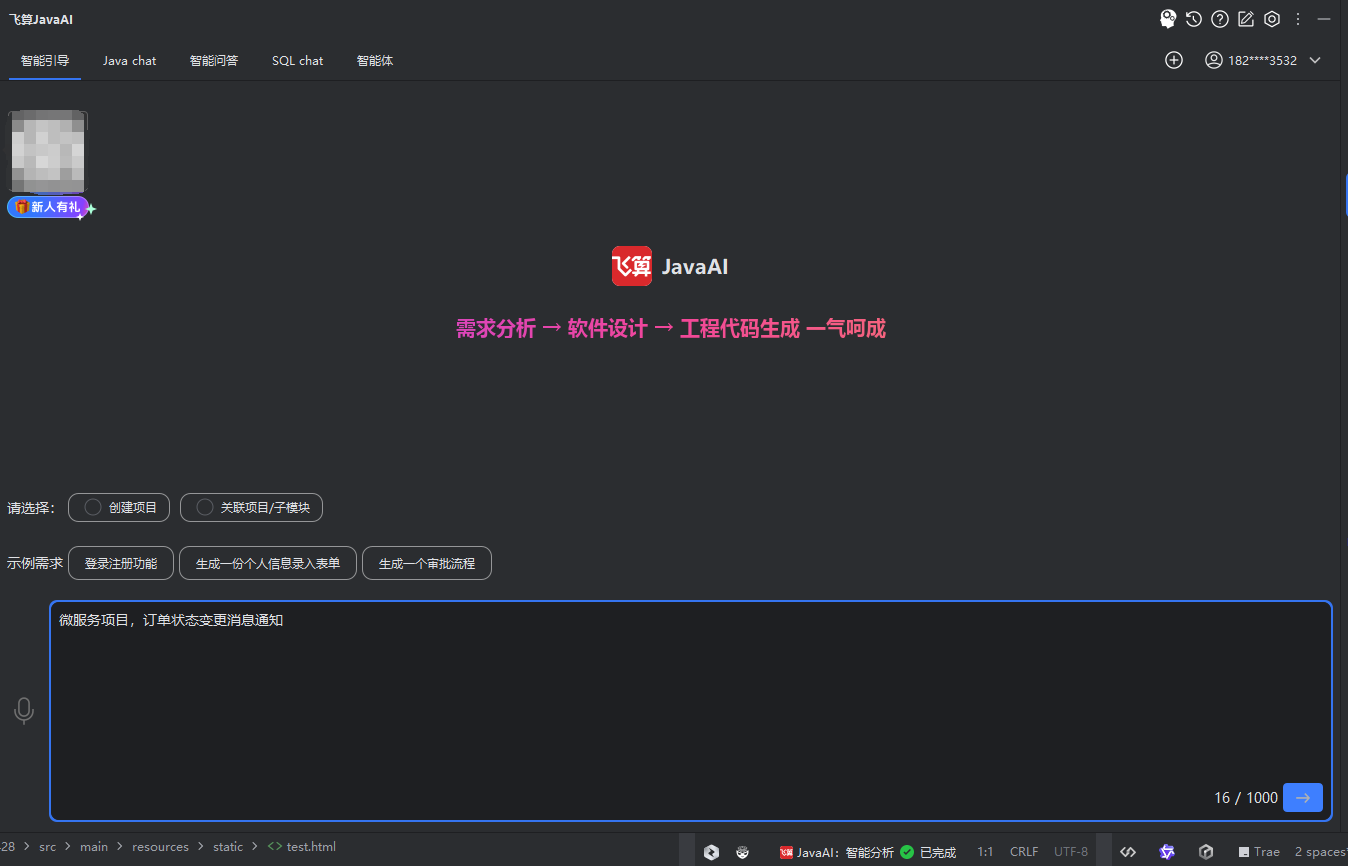This screenshot has width=1348, height=866.
Task: Click the 1:1 cursor position indicator
Action: (x=985, y=852)
